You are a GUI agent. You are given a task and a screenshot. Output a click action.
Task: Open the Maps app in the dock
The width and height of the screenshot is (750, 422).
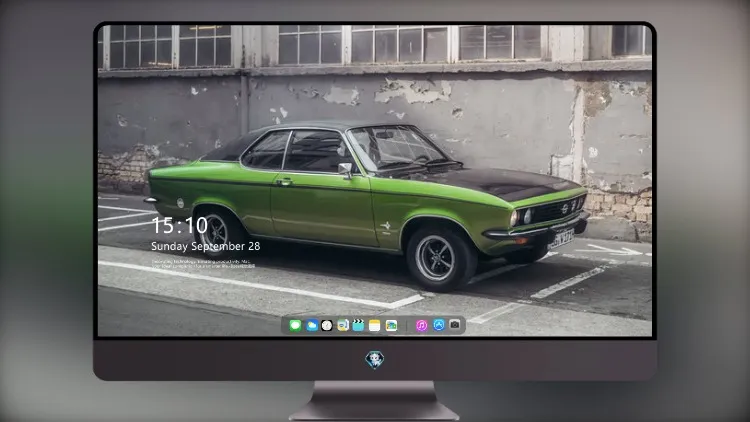(391, 326)
